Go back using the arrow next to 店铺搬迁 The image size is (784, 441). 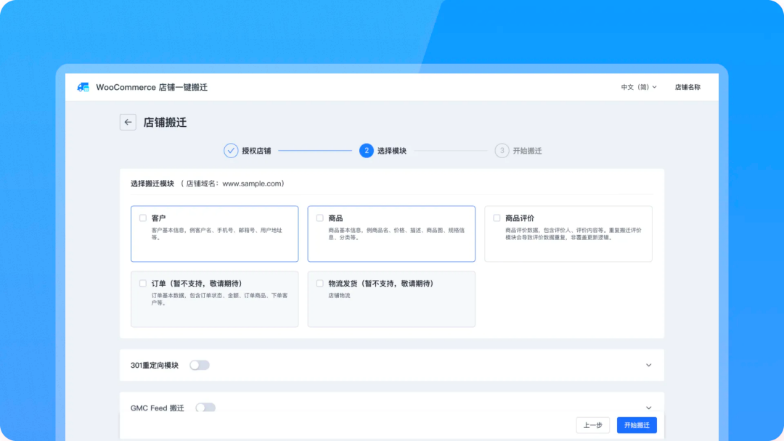(x=128, y=122)
